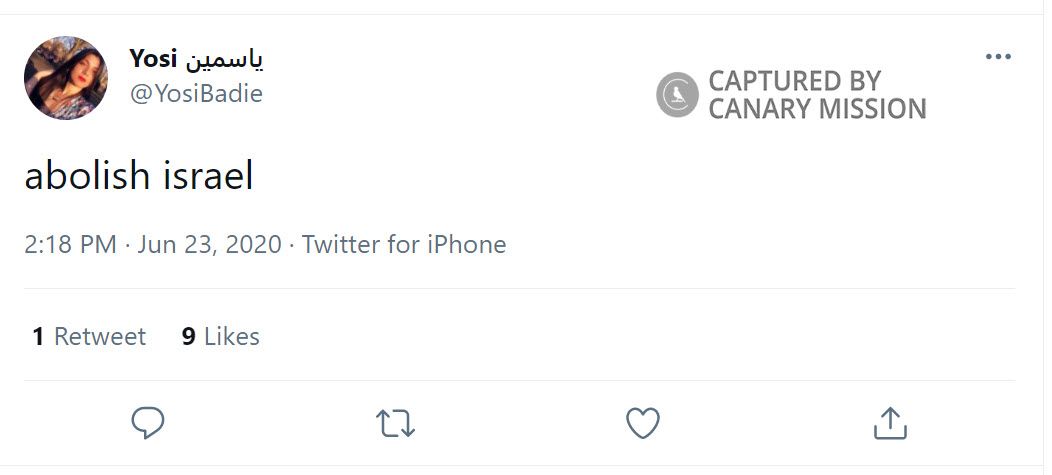Screen dimensions: 1052x475
Task: Retweet this post using the arrows icon
Action: click(396, 423)
